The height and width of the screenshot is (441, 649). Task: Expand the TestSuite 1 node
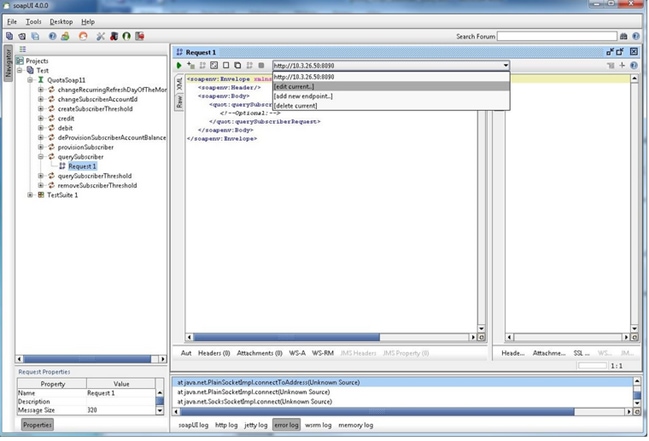coord(30,195)
